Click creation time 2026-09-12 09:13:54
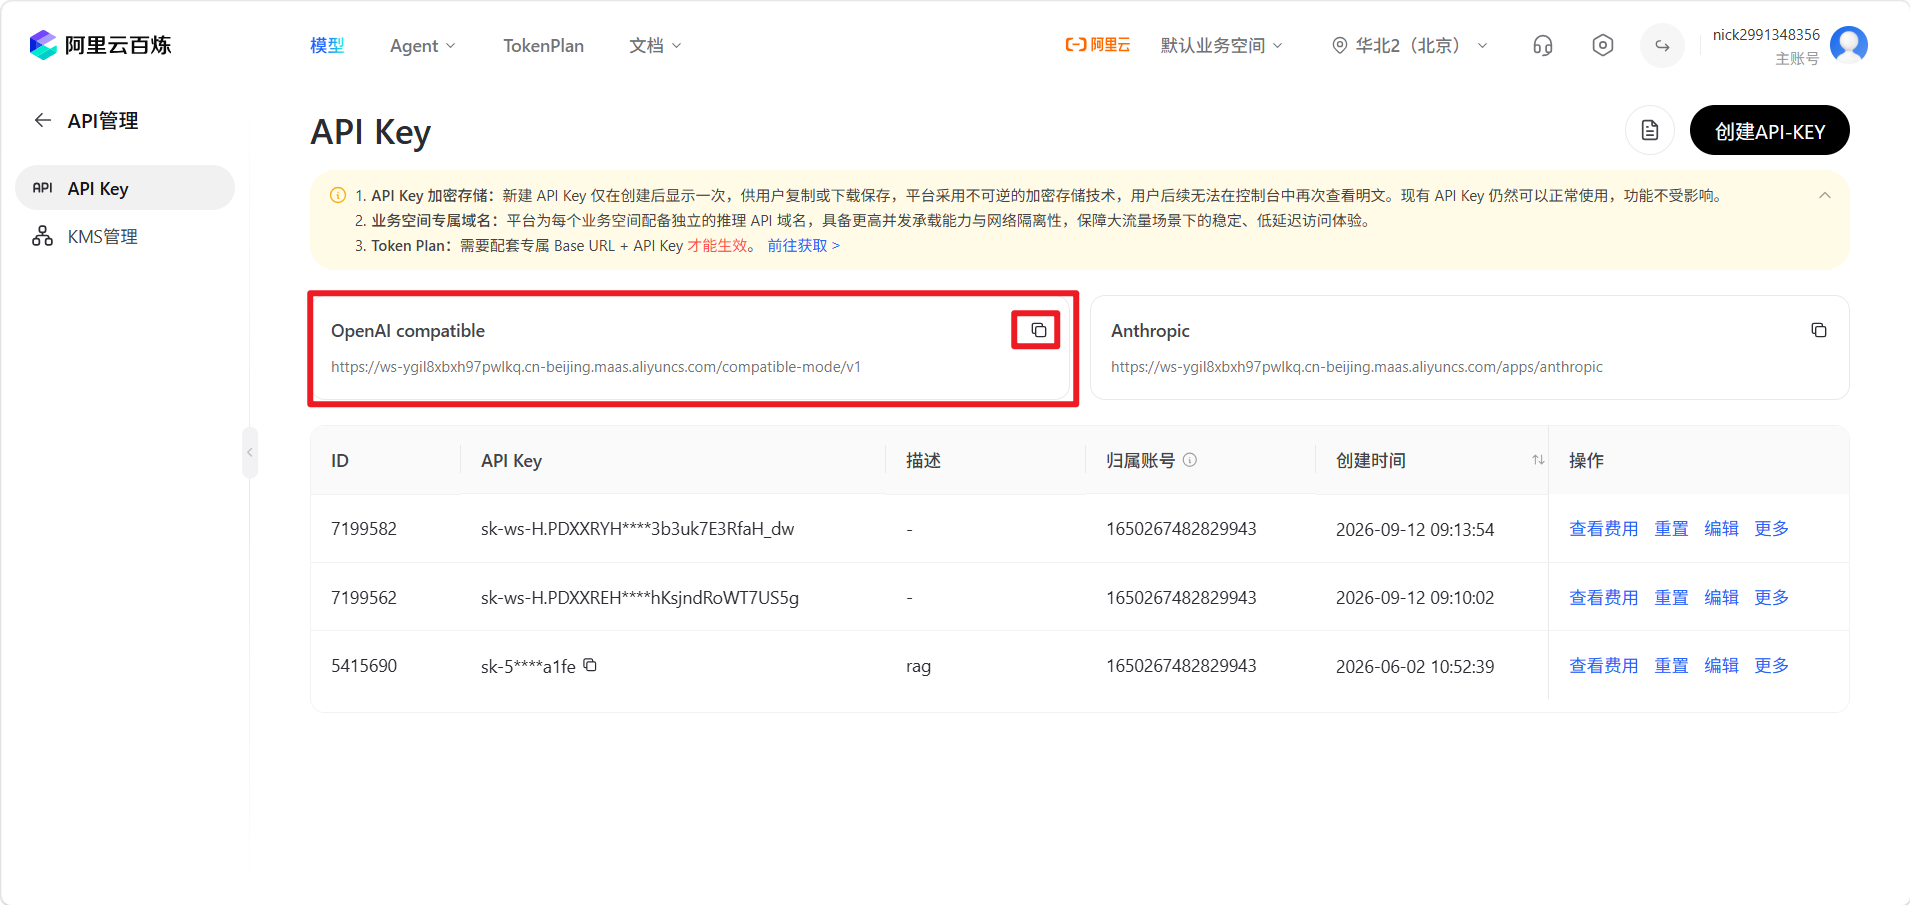 coord(1415,530)
